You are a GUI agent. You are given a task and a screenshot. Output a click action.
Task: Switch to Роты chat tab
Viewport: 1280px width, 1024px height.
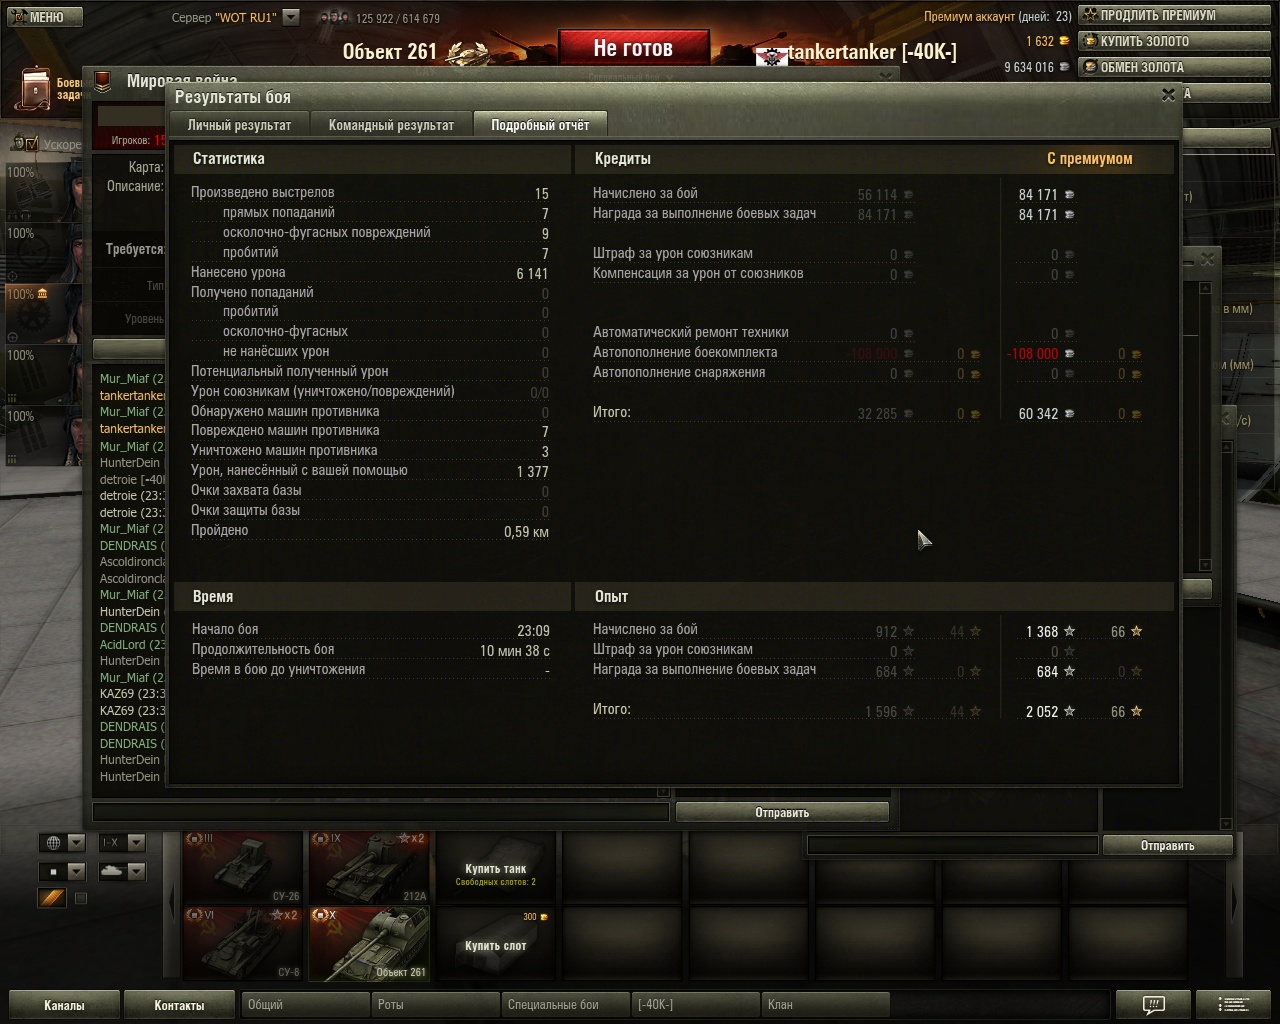point(435,1004)
